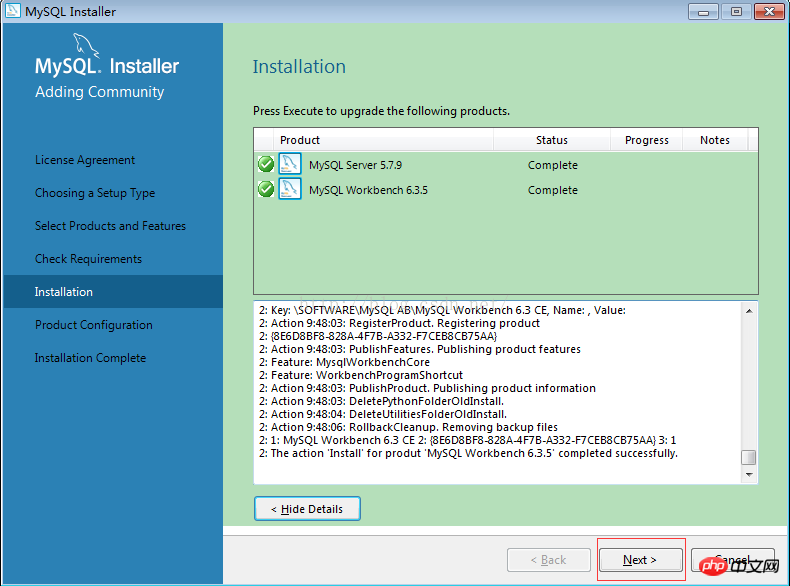Click the log scrollbar down arrow
Screen dimensions: 790x586
pos(749,475)
